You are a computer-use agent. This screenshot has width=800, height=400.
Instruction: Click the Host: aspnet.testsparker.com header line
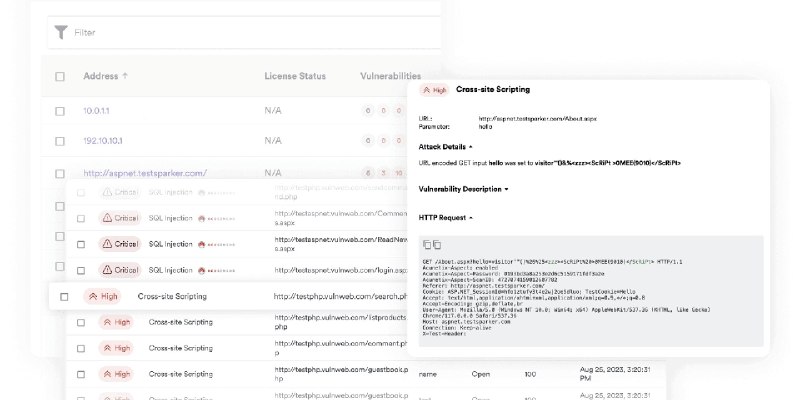tap(466, 322)
